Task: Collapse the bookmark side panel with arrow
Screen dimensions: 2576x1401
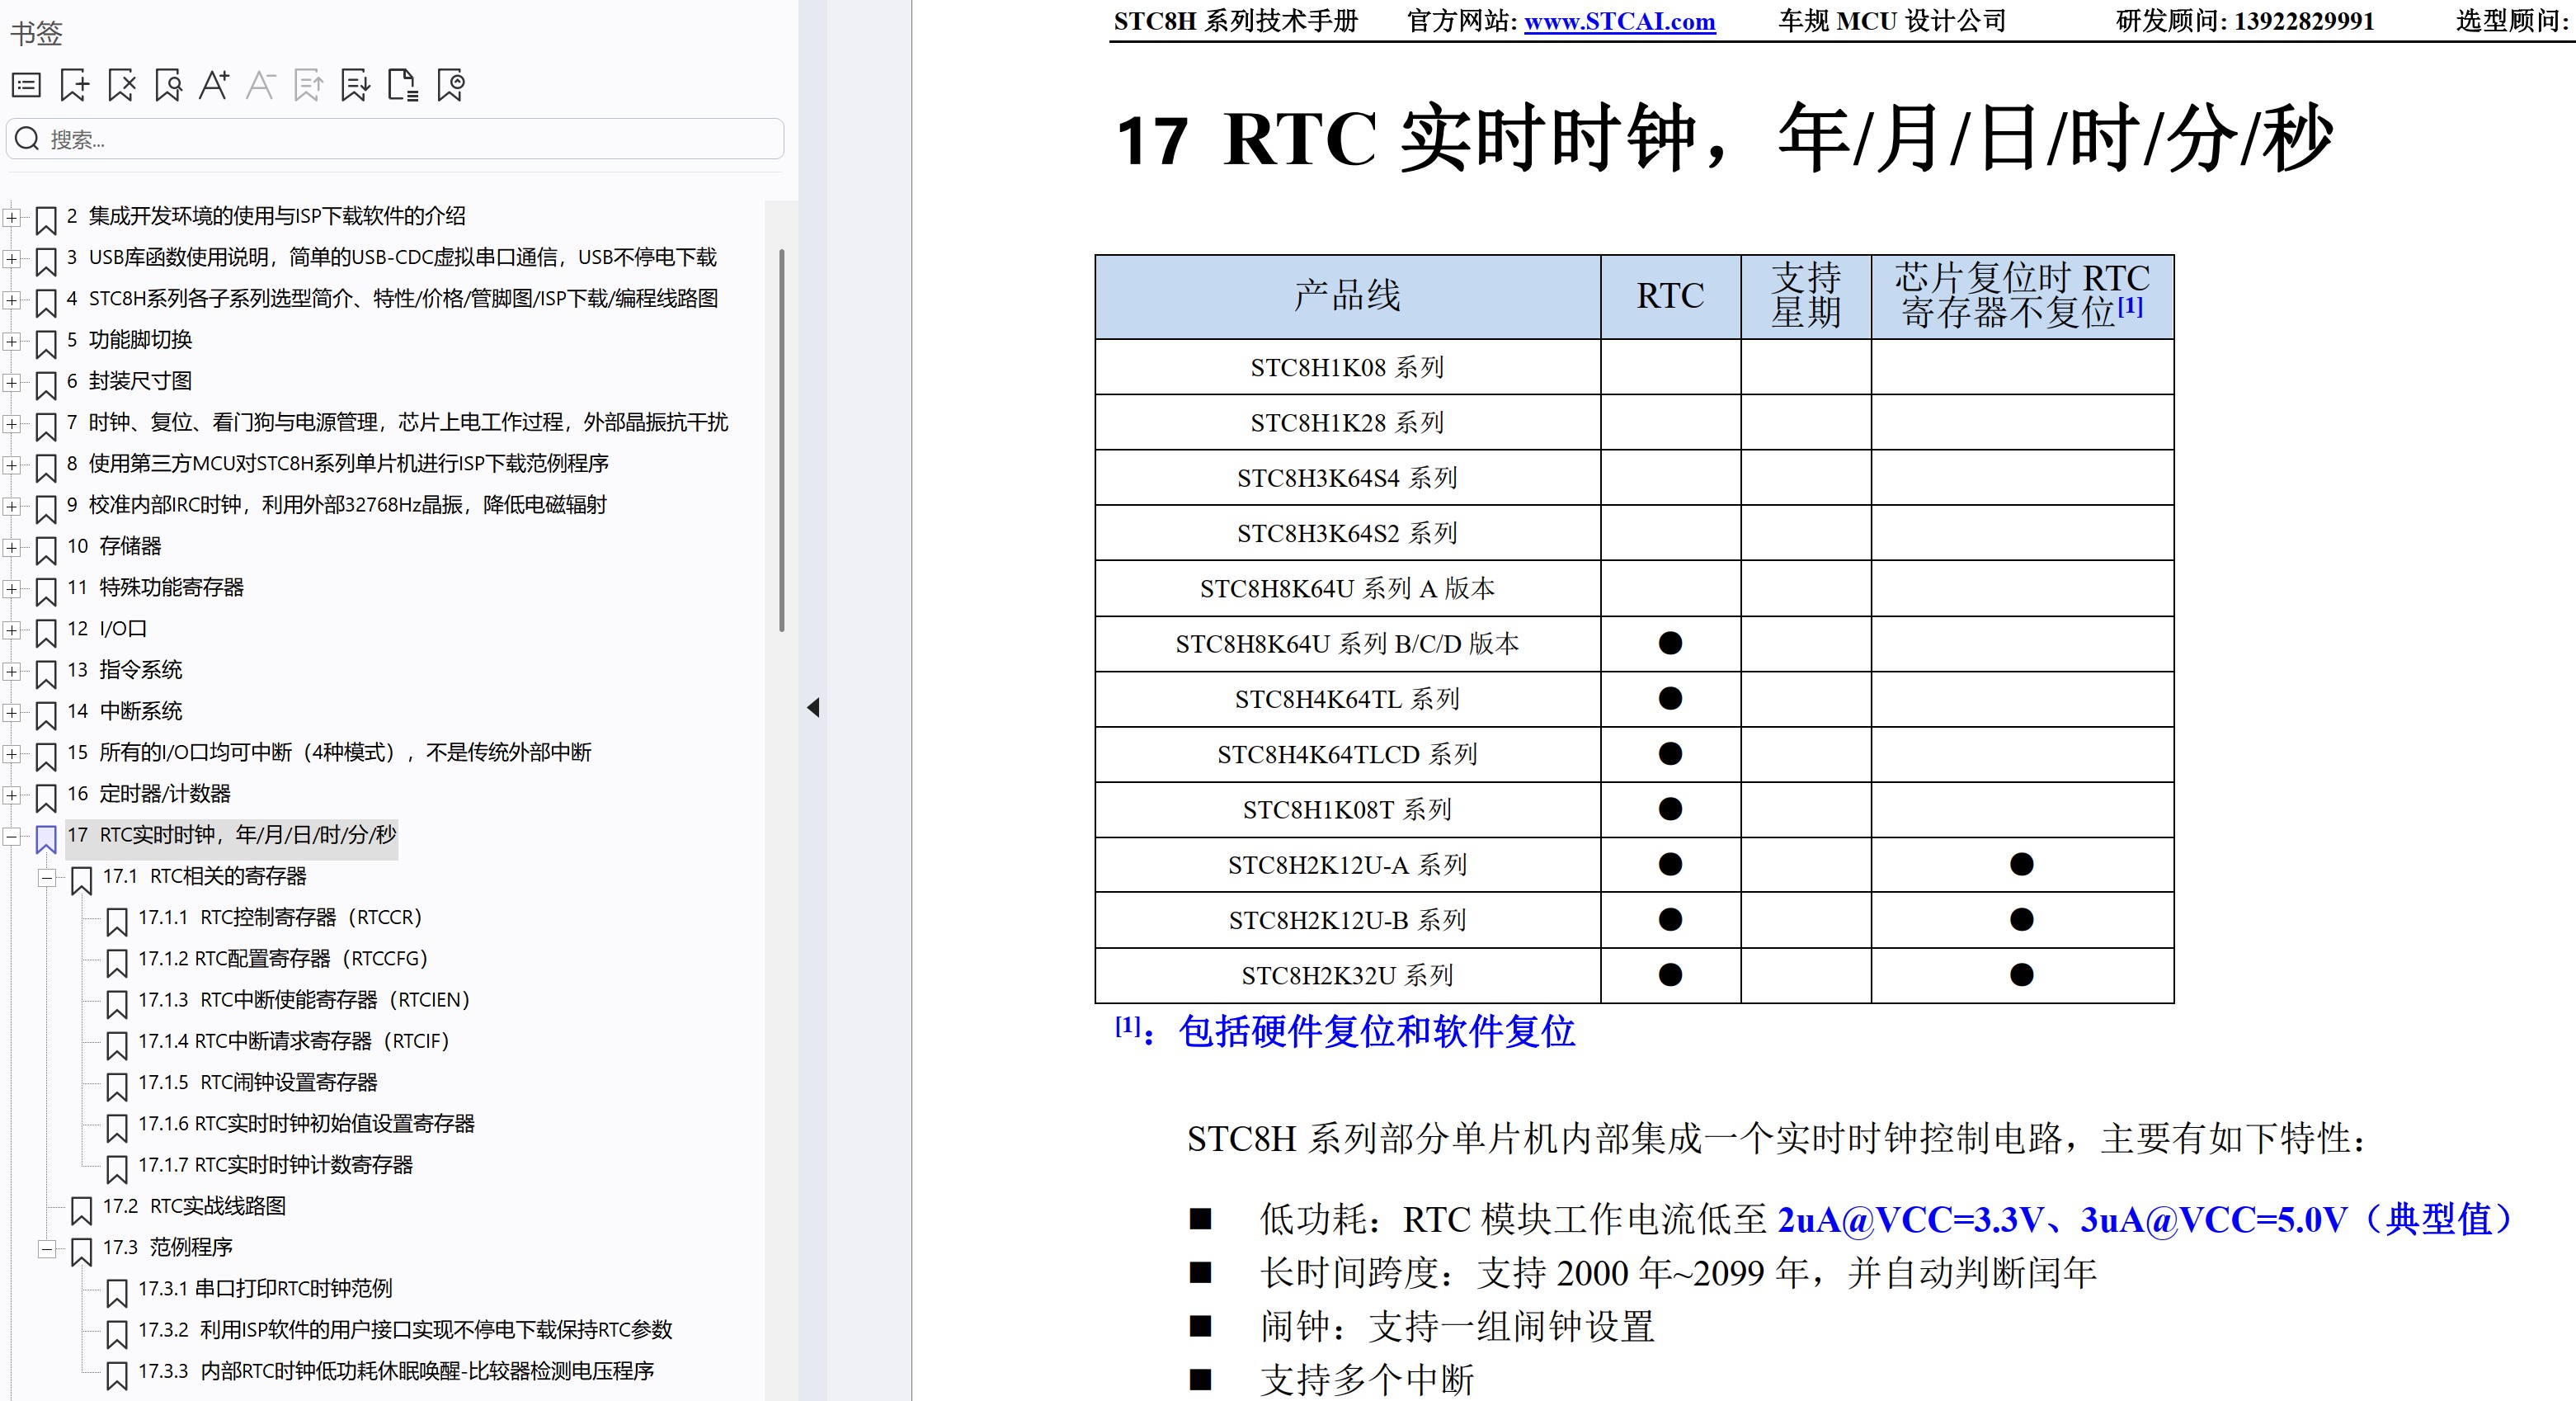Action: (x=813, y=708)
